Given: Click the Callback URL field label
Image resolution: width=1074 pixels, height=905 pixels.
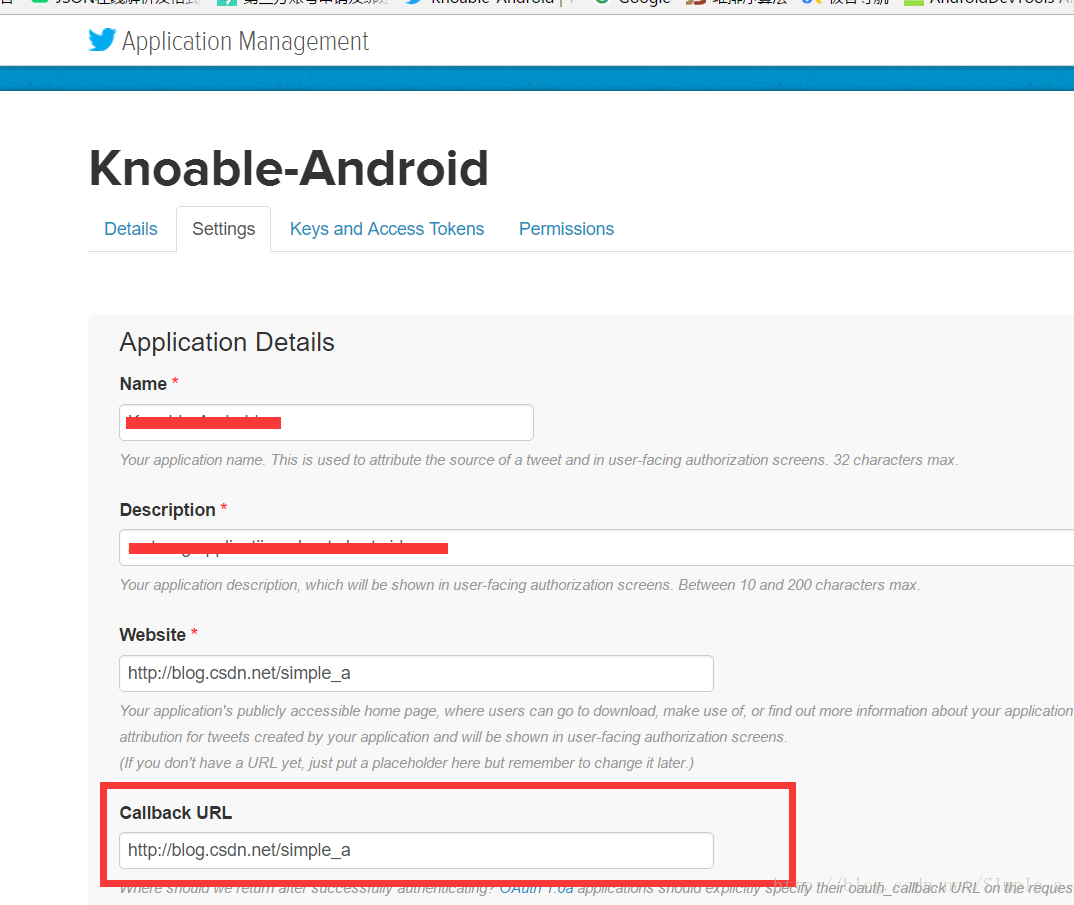Looking at the screenshot, I should pyautogui.click(x=175, y=813).
